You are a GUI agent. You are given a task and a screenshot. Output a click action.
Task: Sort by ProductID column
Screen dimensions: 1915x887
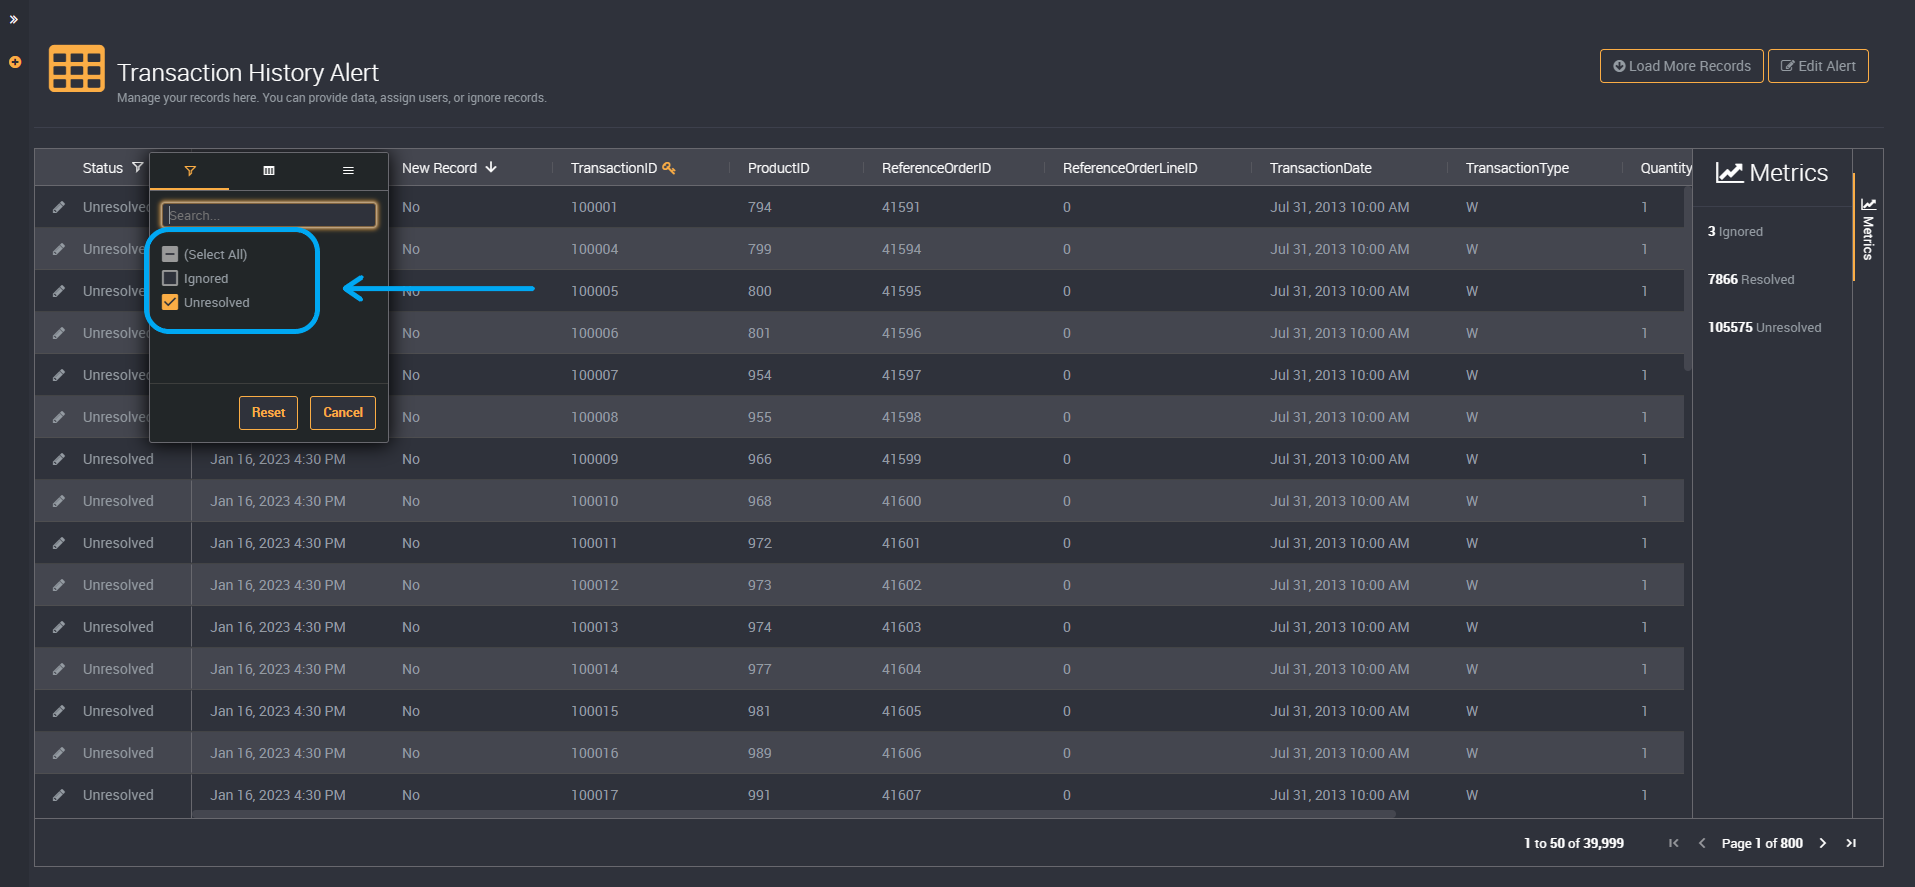[x=779, y=168]
